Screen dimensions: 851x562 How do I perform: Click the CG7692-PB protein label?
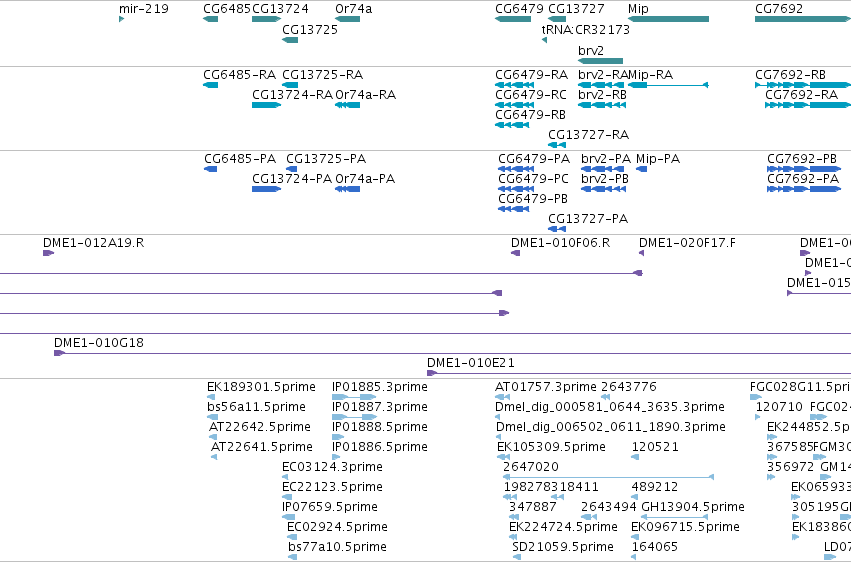tap(802, 158)
